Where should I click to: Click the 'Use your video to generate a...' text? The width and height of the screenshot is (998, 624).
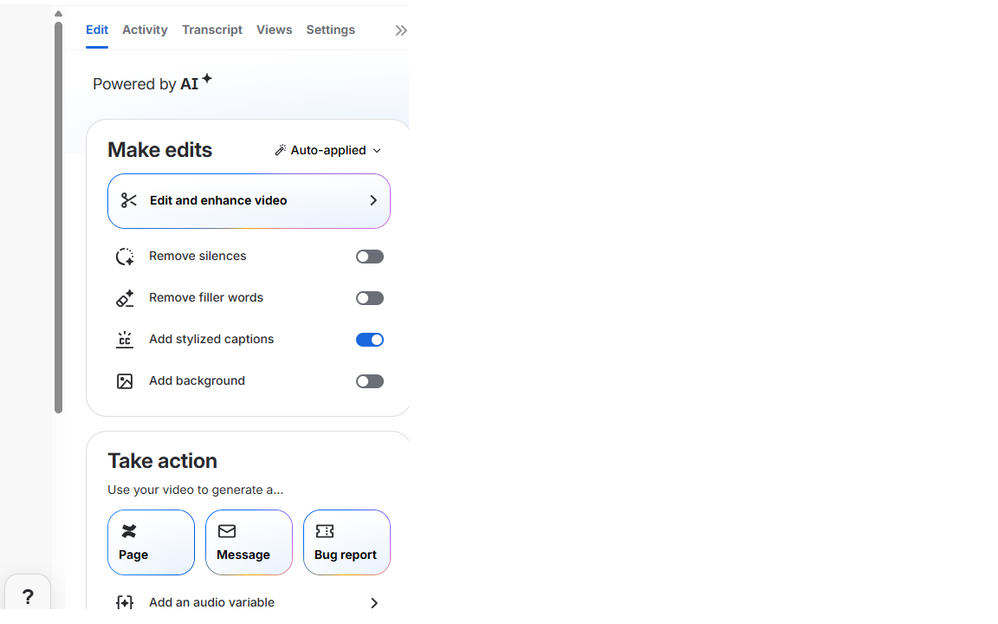(195, 490)
